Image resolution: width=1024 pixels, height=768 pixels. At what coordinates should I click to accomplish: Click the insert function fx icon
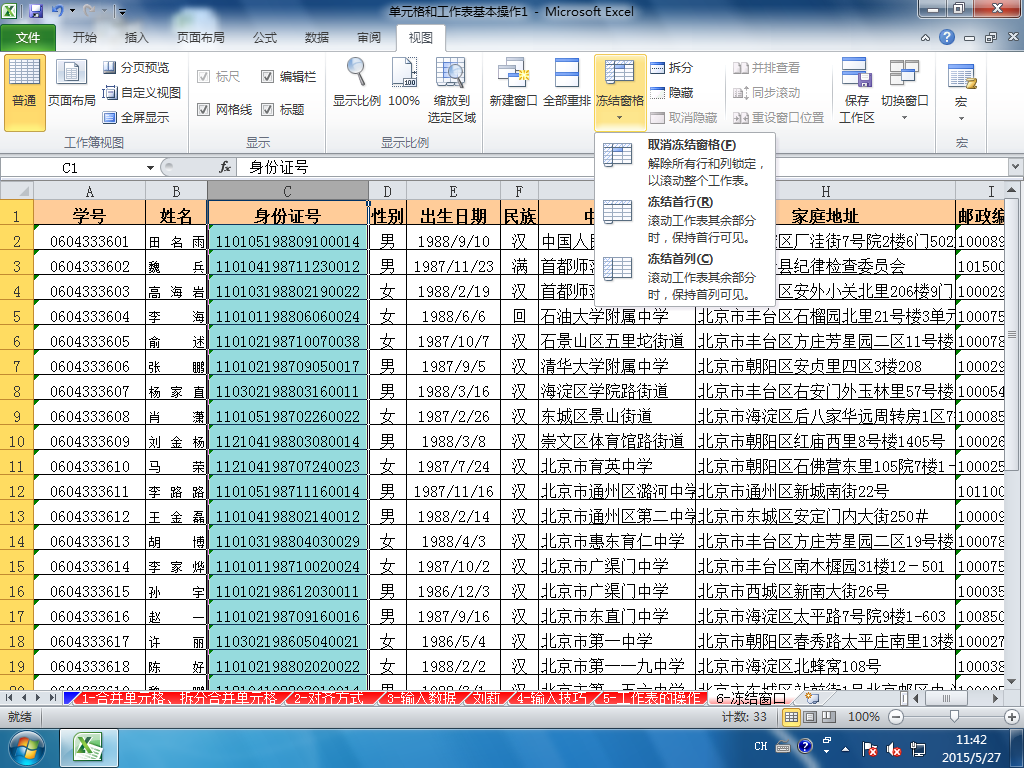click(225, 167)
